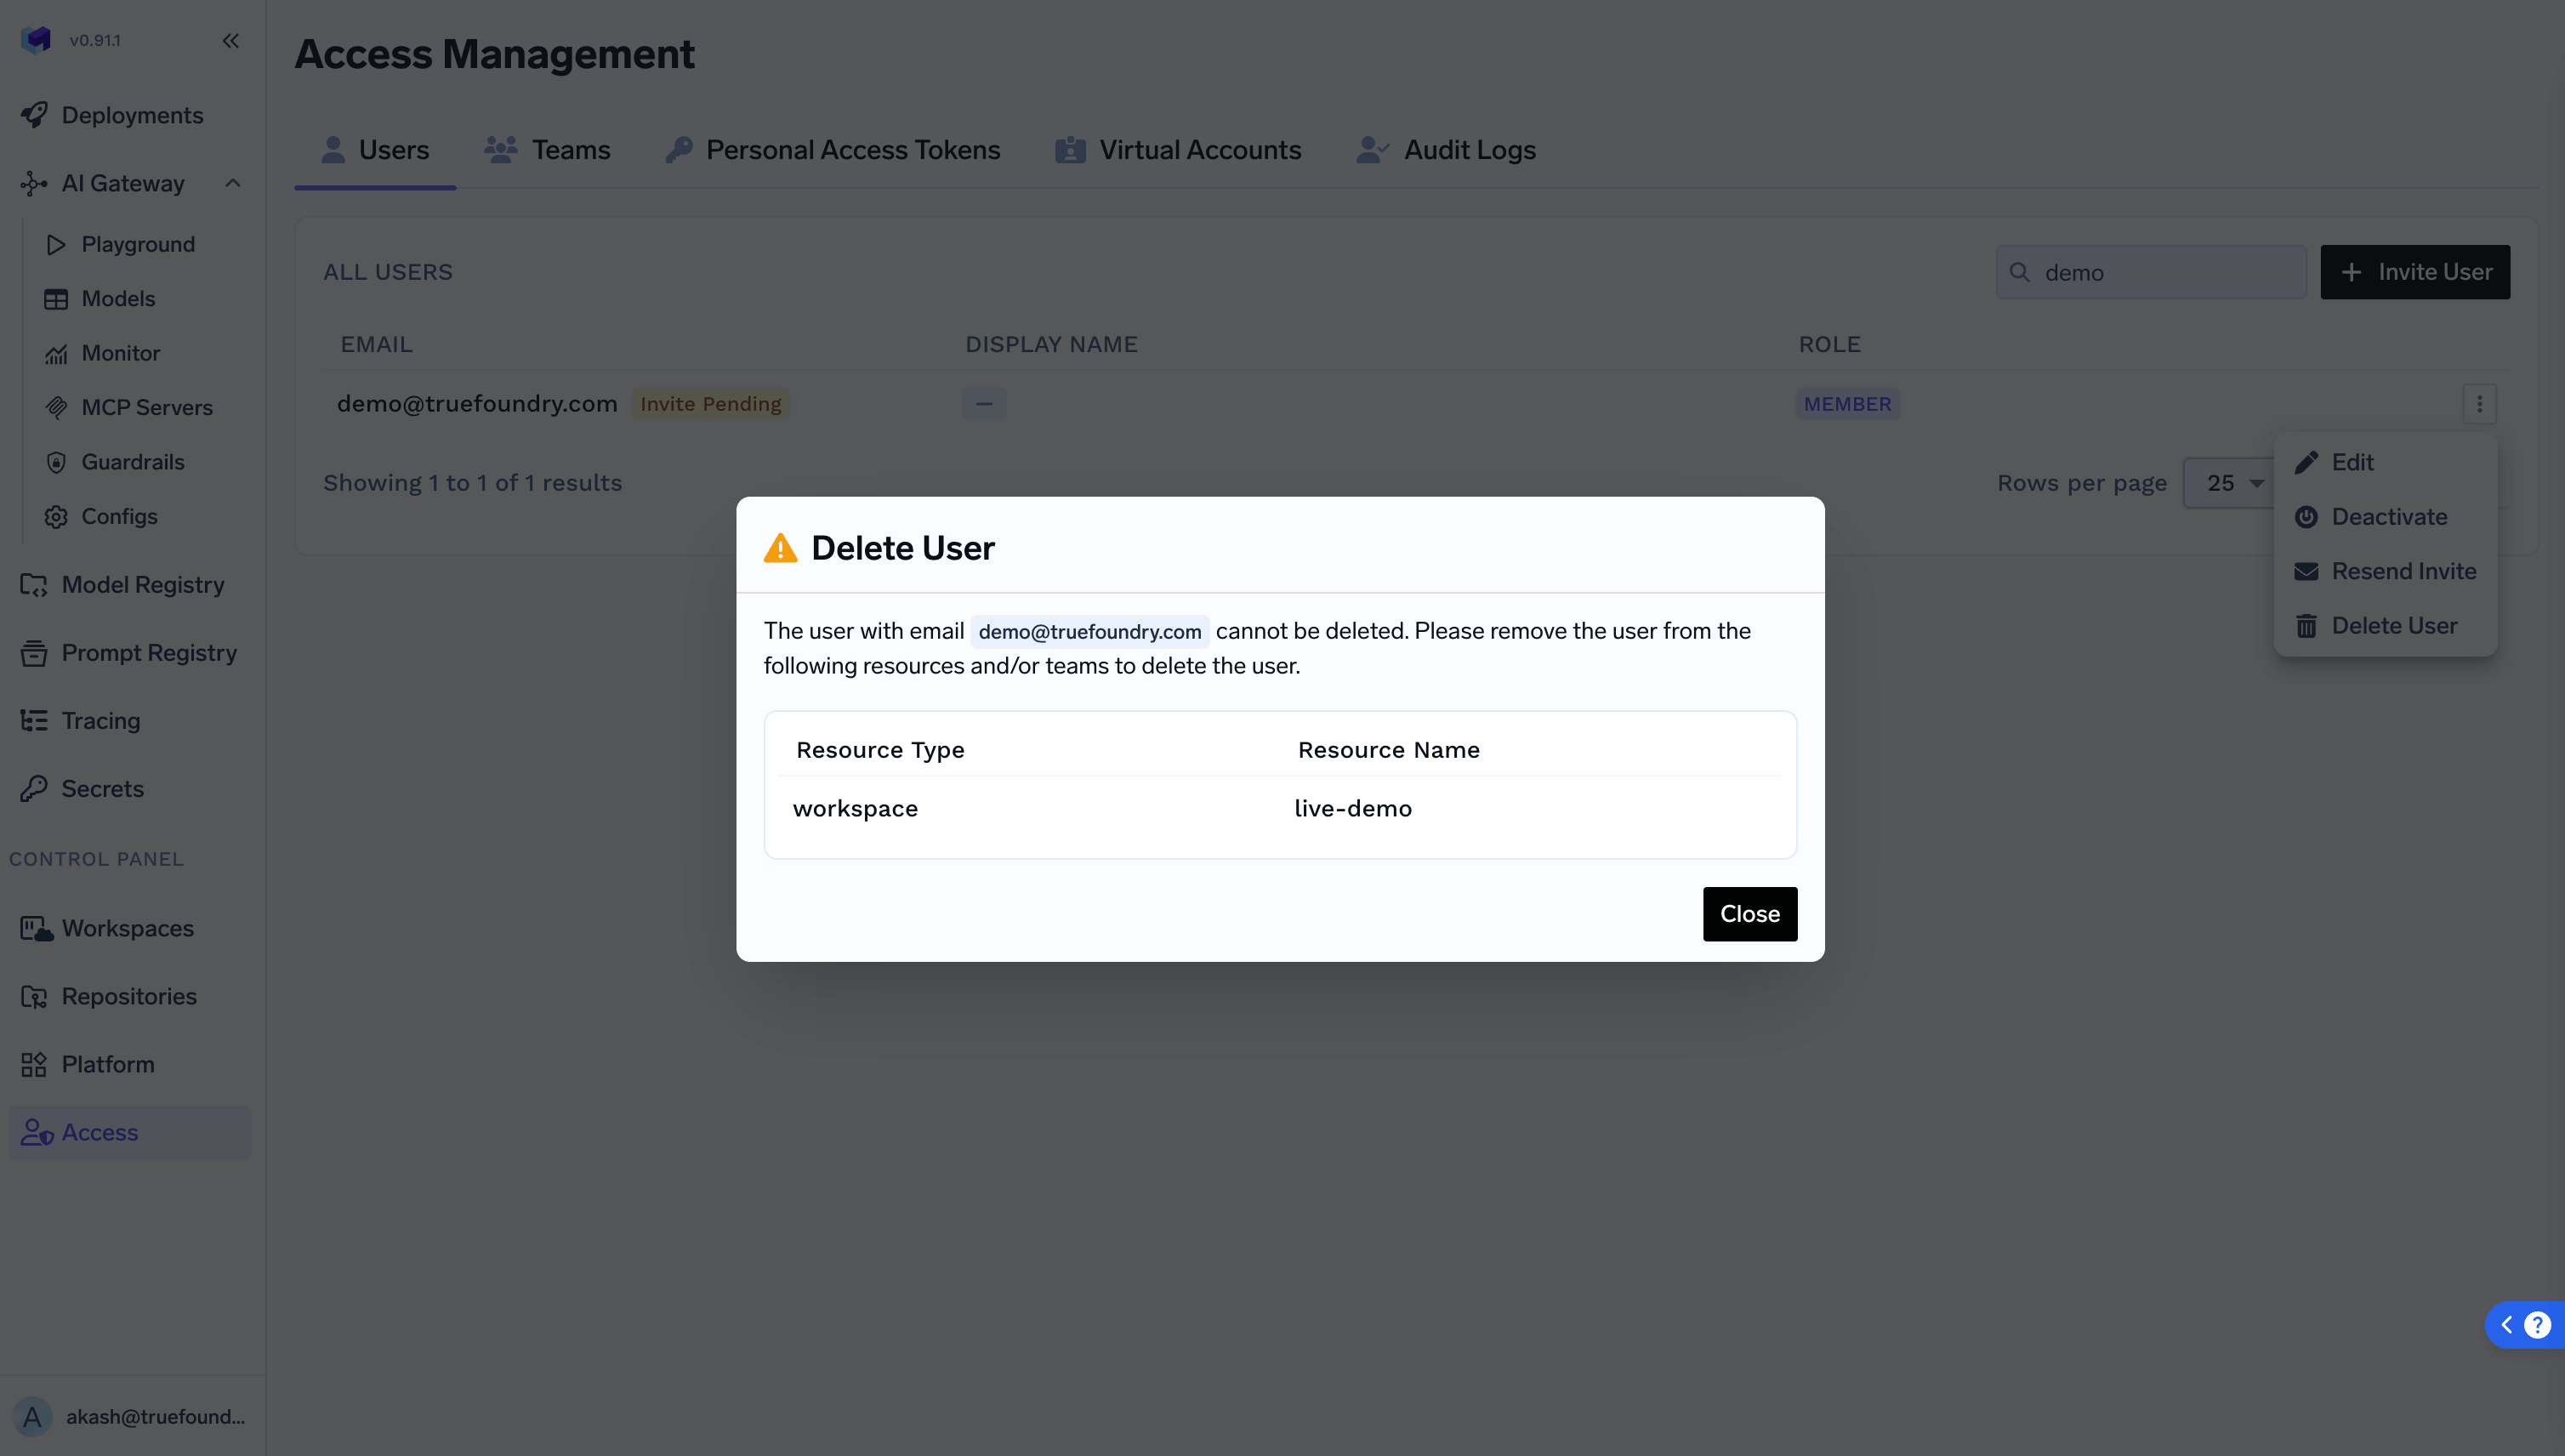
Task: Click the Delete User trash icon
Action: 2306,626
